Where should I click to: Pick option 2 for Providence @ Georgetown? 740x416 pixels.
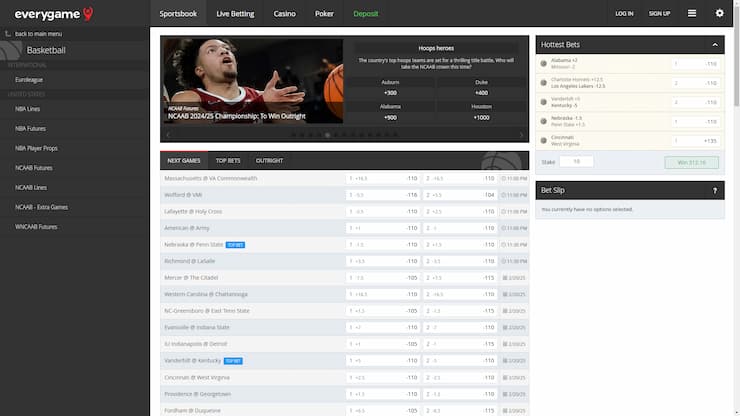click(x=460, y=394)
